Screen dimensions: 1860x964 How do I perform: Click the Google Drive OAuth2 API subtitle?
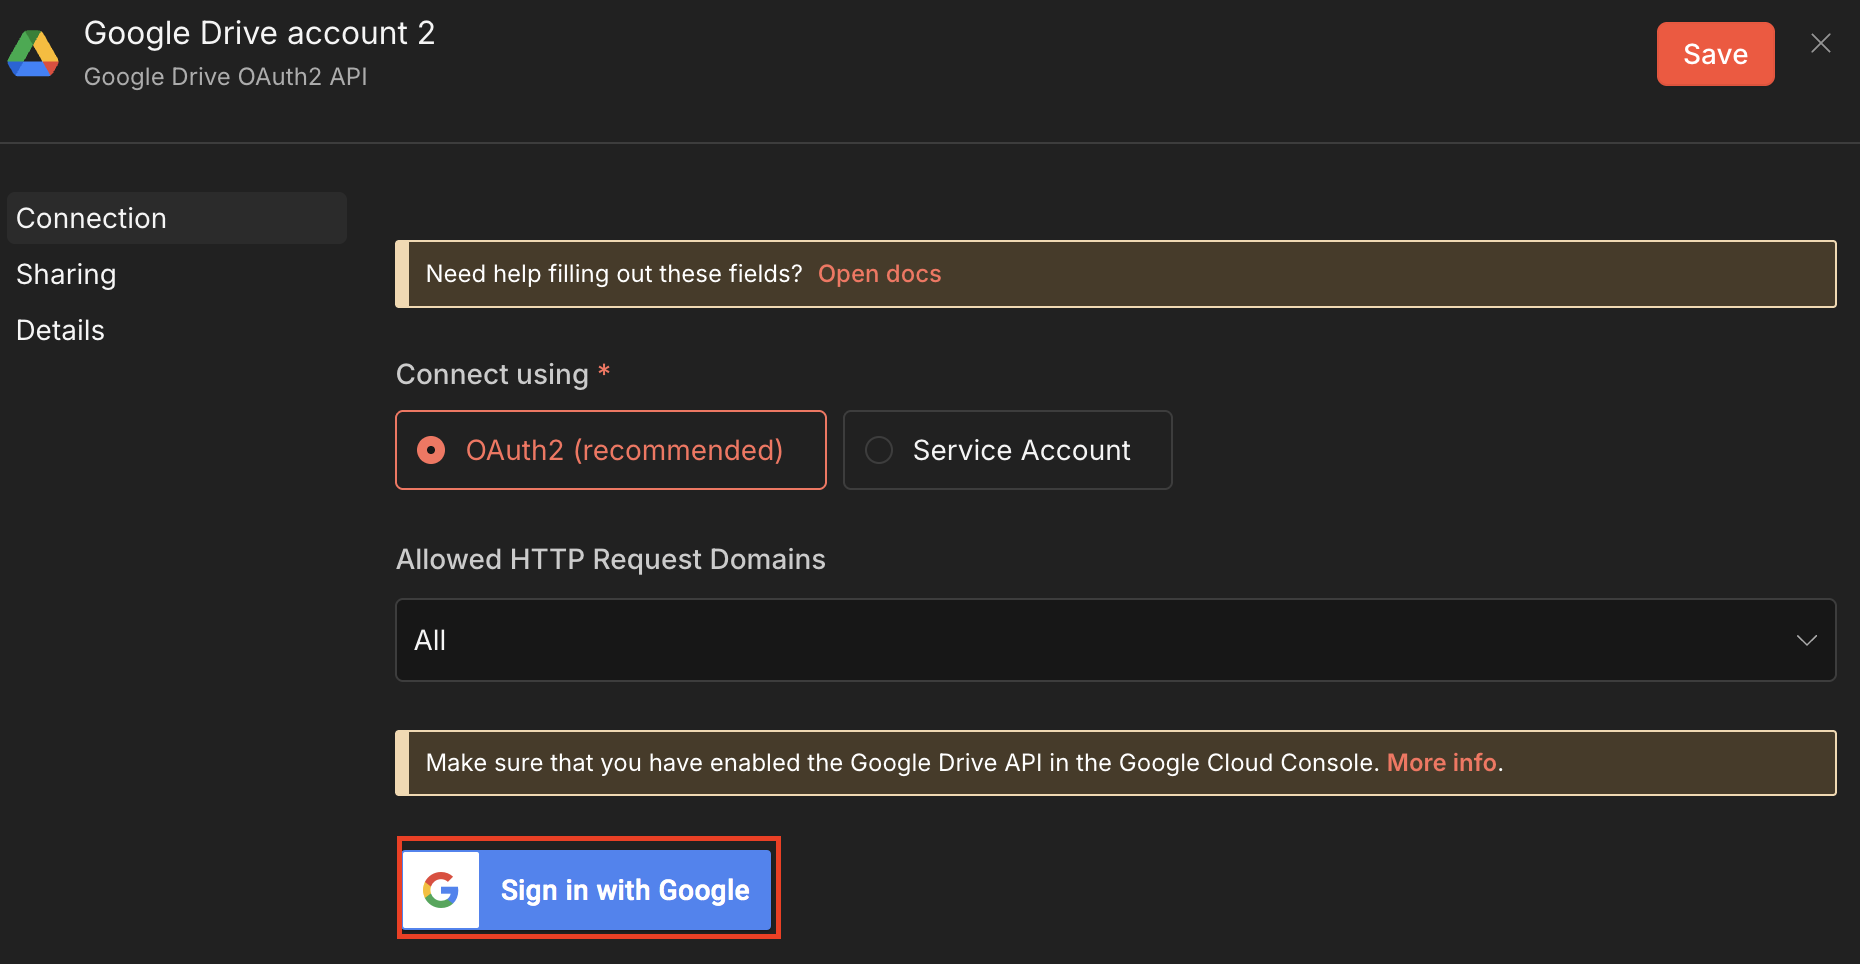225,77
